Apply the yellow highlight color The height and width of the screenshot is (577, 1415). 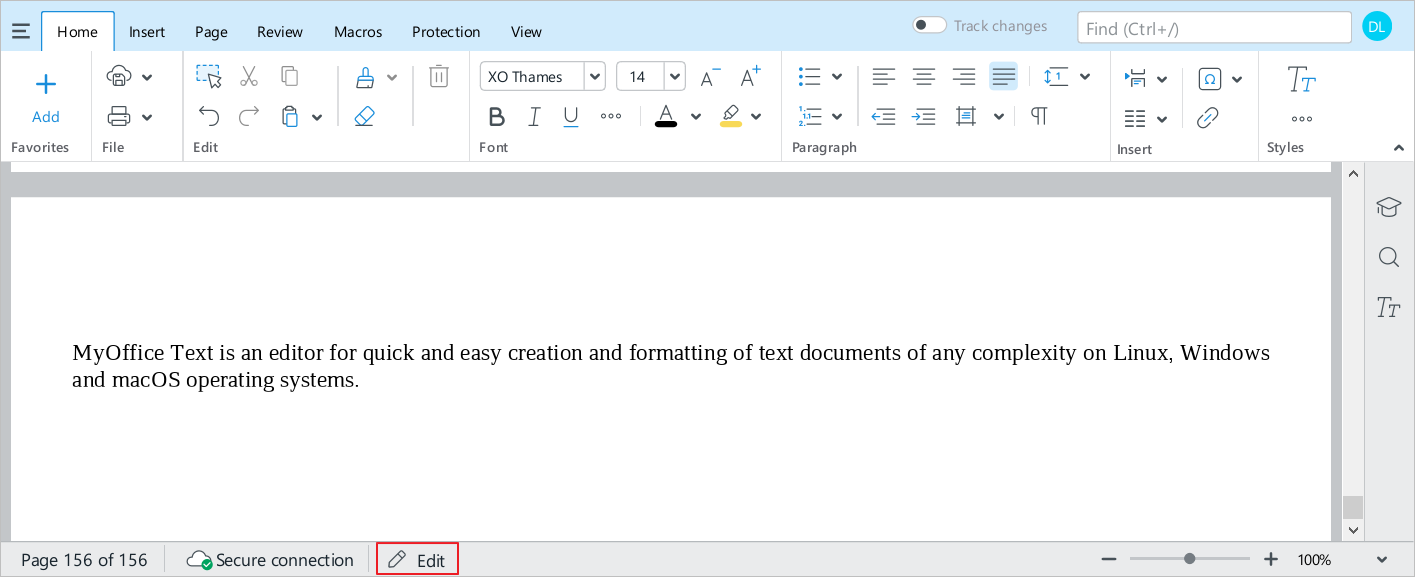click(731, 116)
